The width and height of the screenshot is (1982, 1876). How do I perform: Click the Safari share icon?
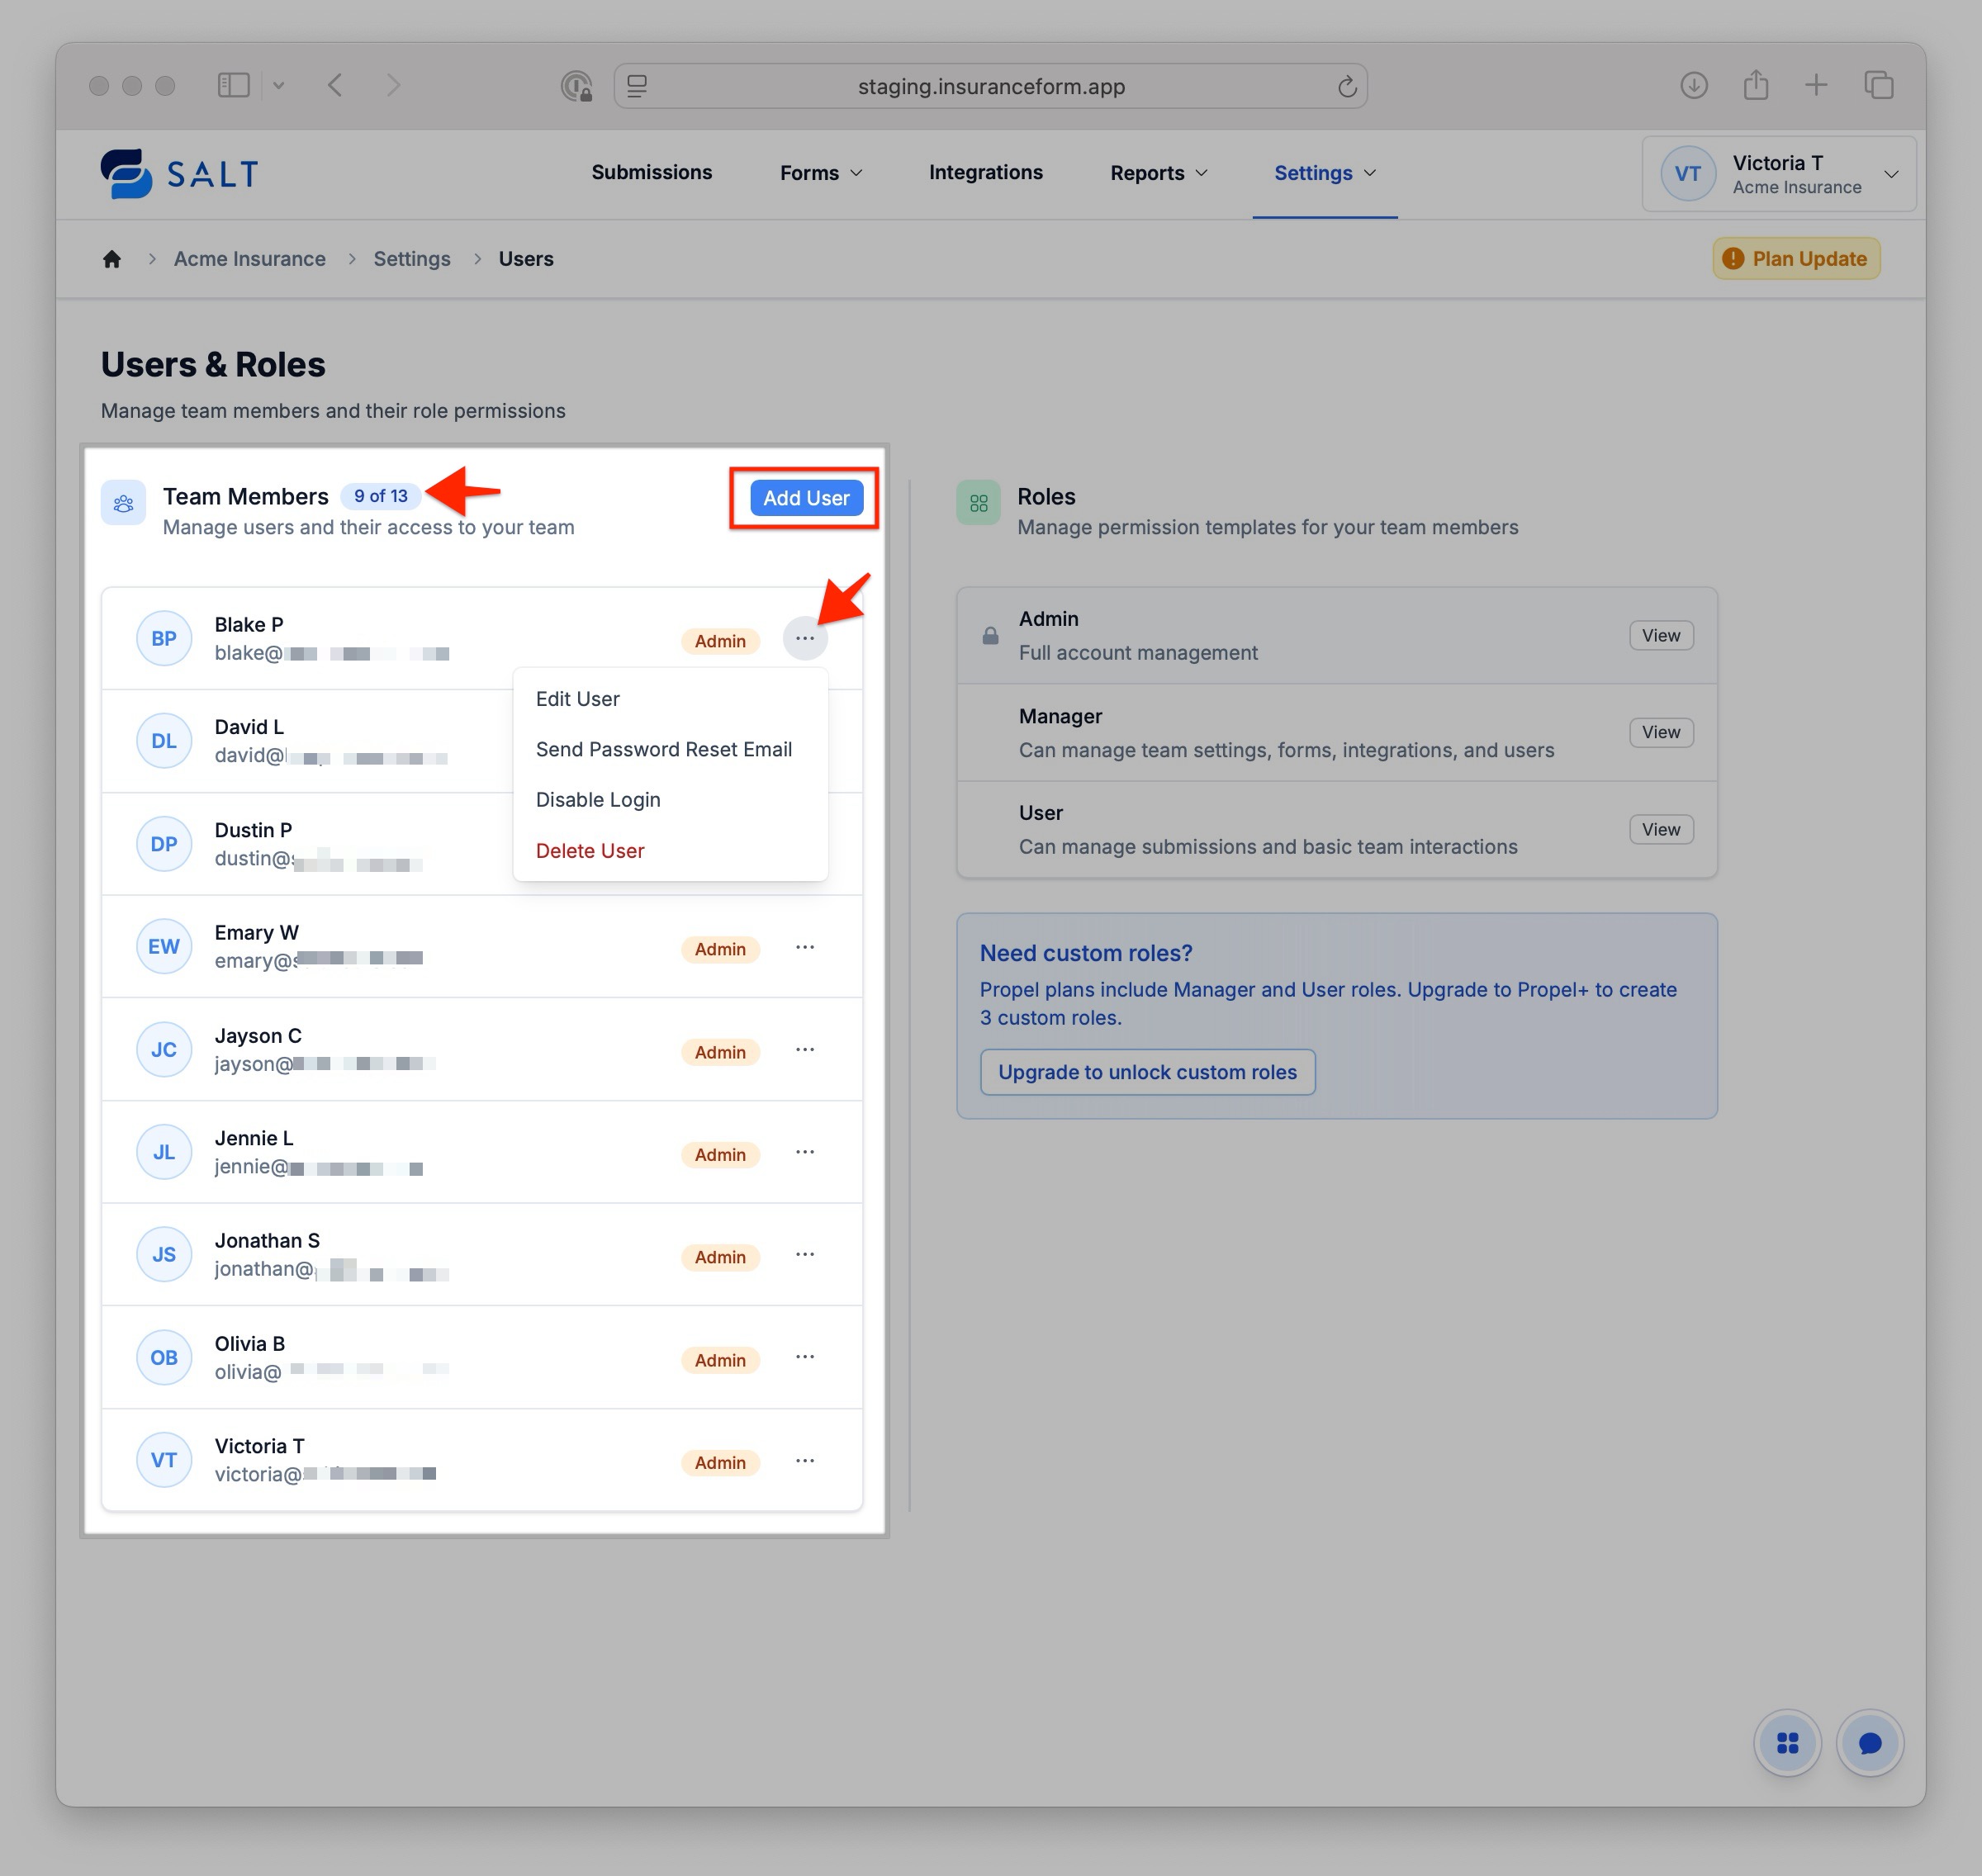coord(1755,86)
